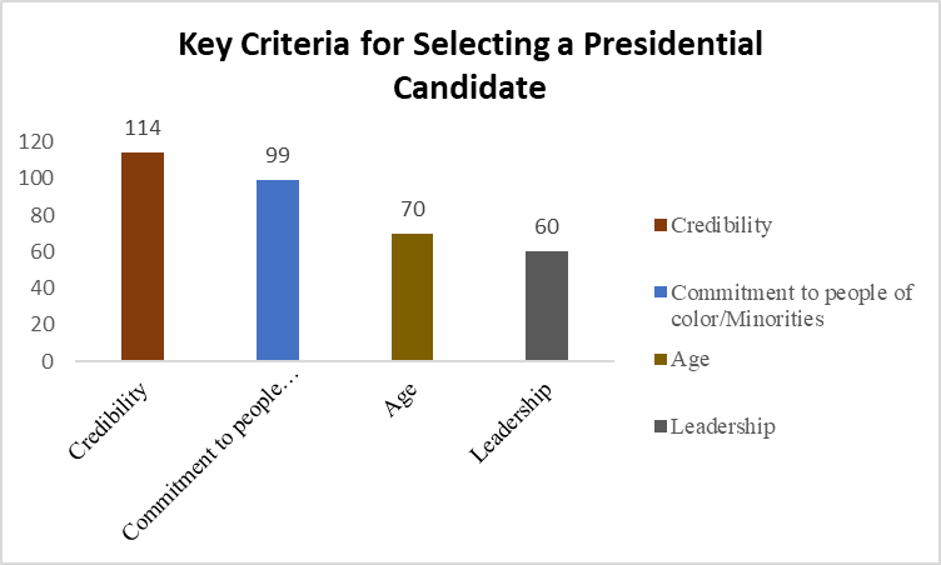Select the olive Age legend swatch
The height and width of the screenshot is (566, 941).
[x=658, y=360]
